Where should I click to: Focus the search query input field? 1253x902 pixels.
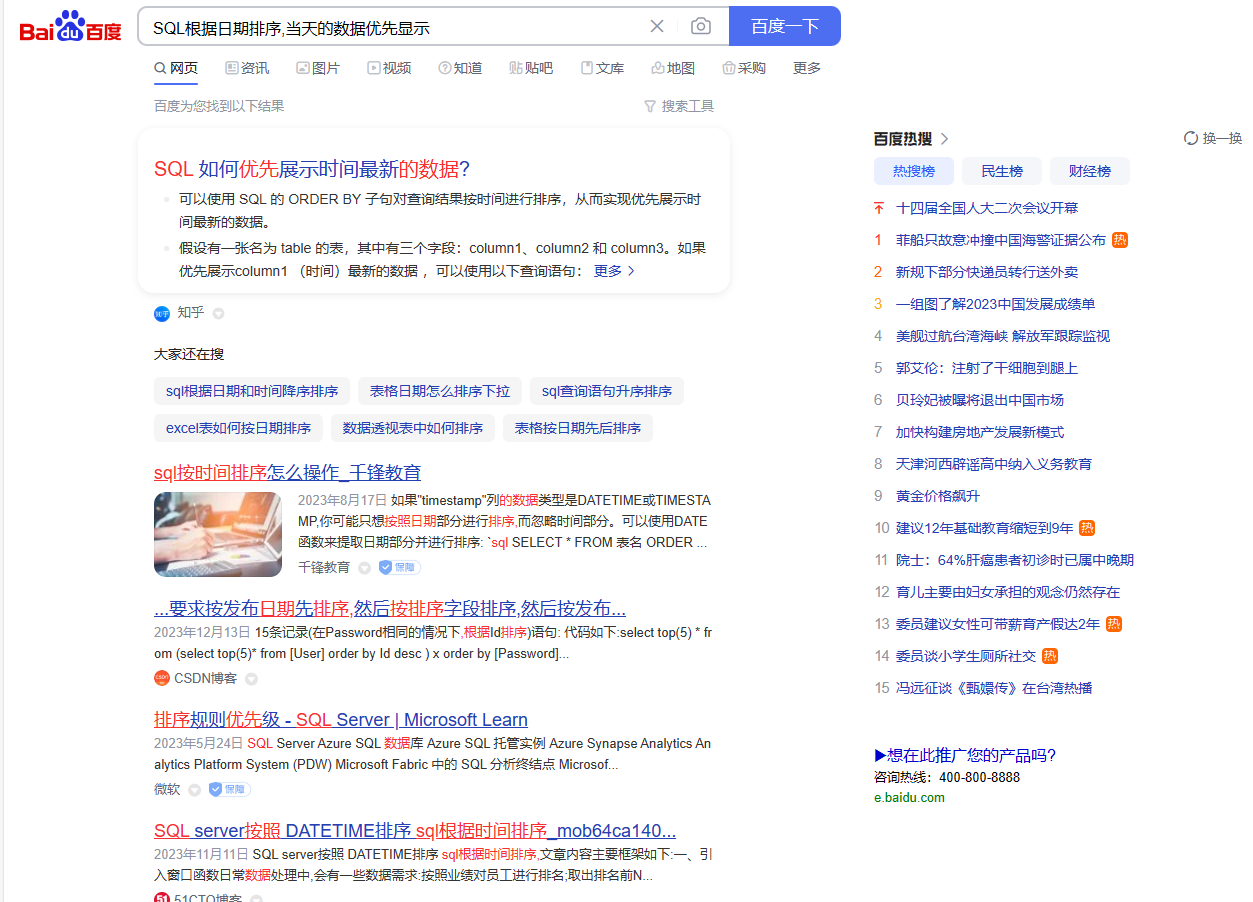tap(393, 27)
